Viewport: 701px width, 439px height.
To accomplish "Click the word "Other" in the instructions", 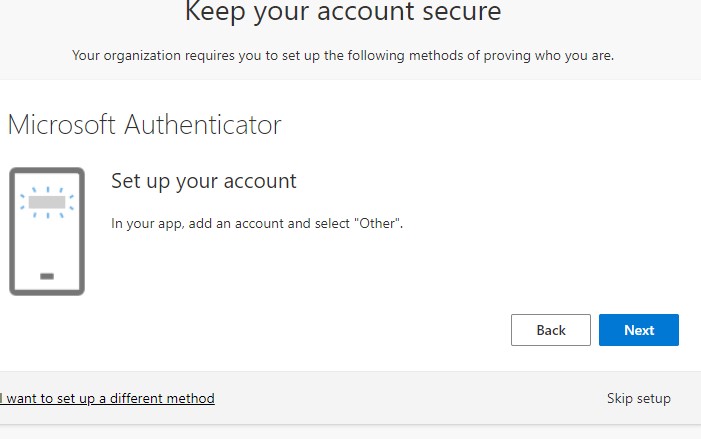I will pos(378,223).
